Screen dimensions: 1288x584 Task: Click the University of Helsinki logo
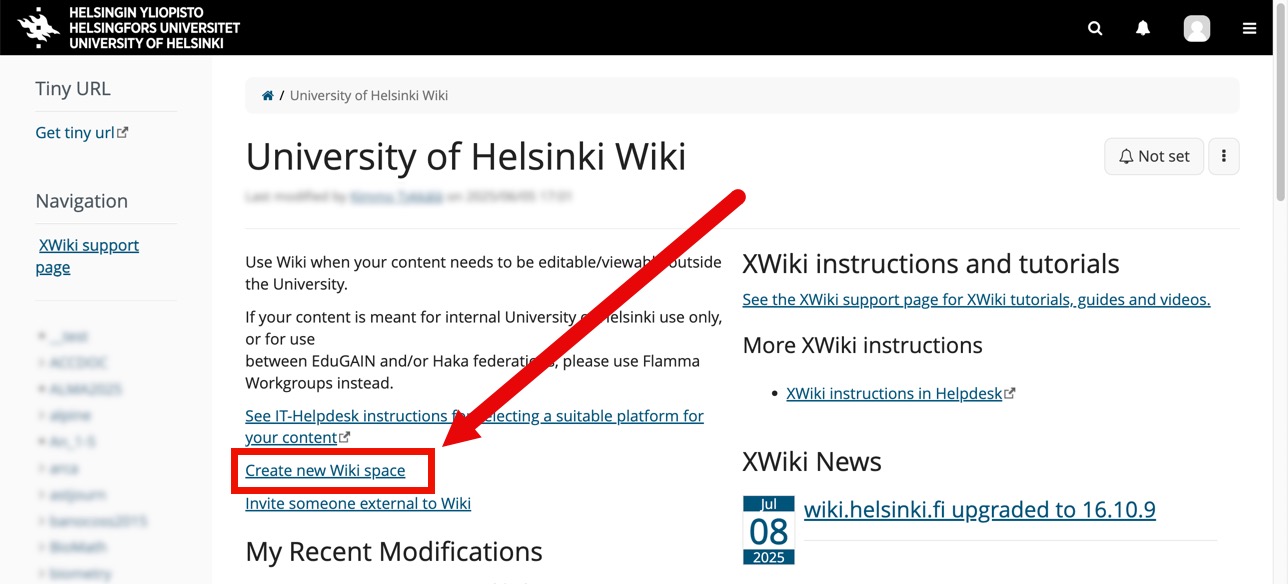[129, 27]
